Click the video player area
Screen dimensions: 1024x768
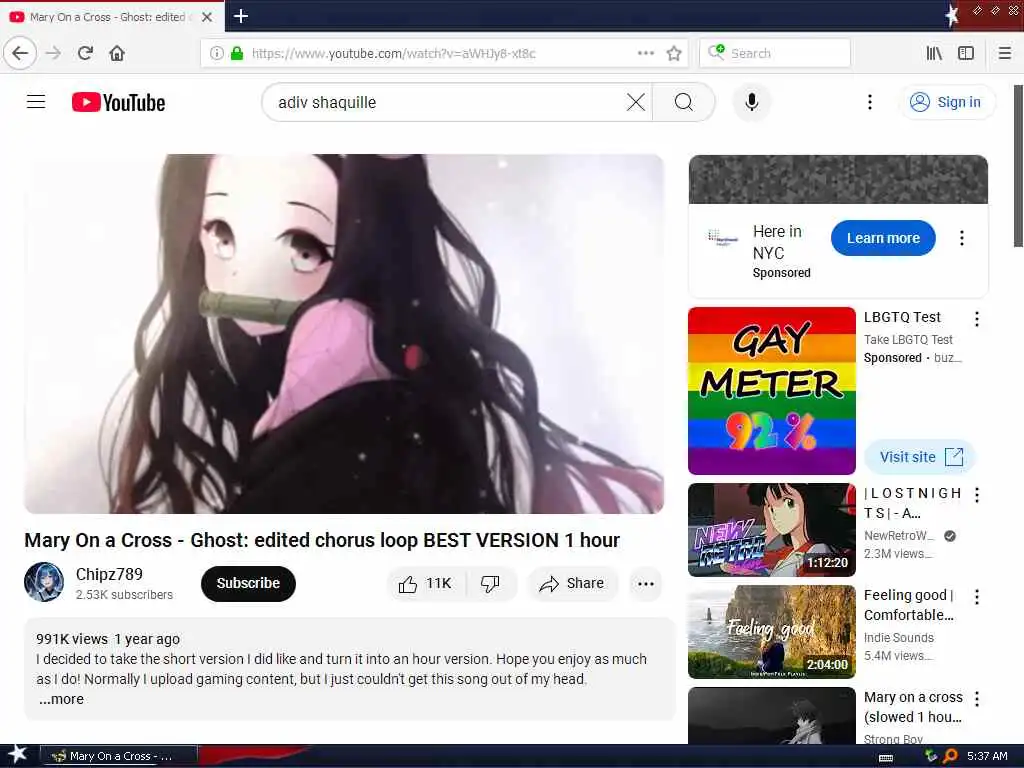[344, 334]
